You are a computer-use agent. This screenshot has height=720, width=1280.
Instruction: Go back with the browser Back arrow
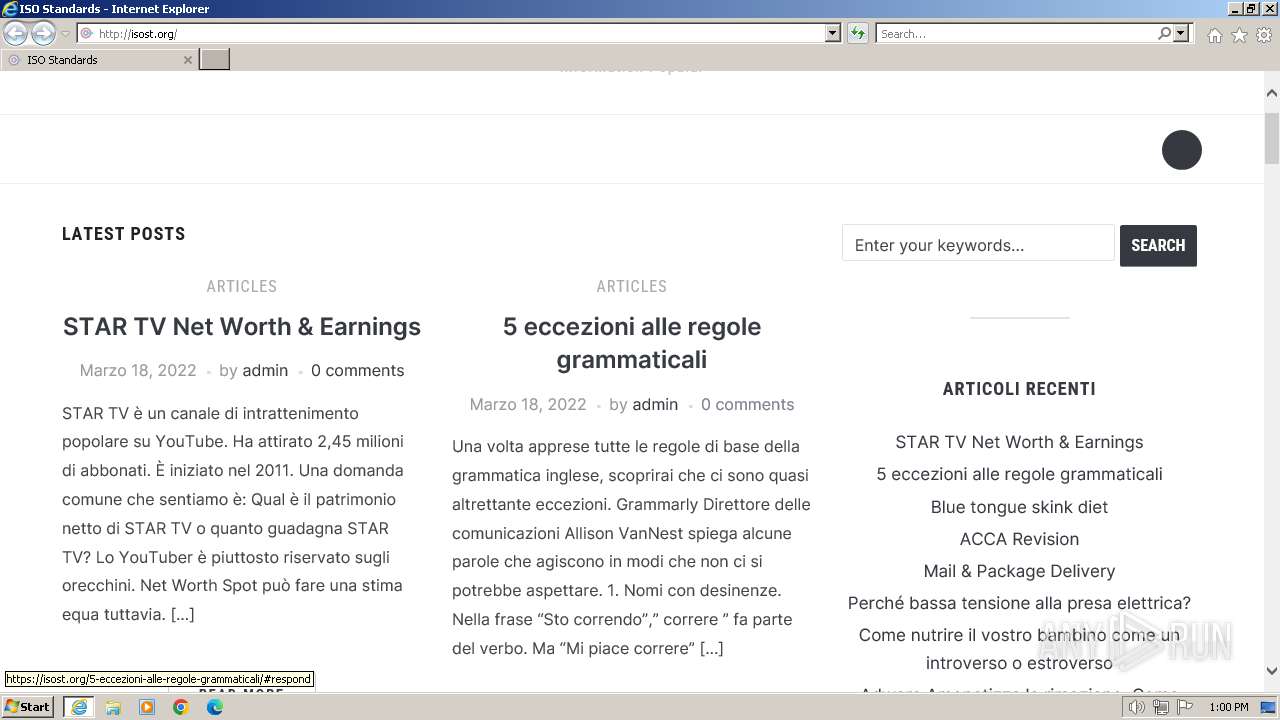pos(15,34)
